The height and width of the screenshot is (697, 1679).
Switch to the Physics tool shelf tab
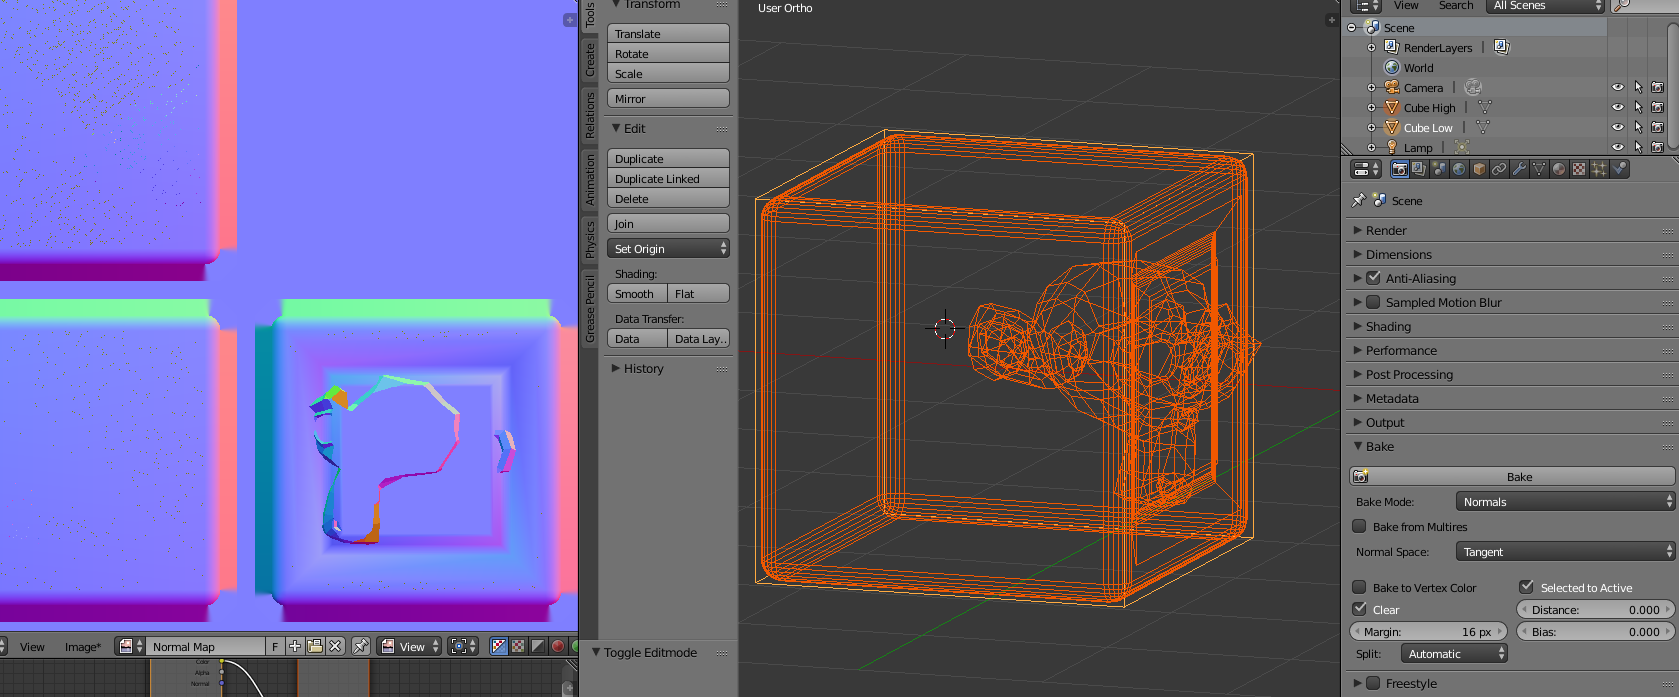pos(589,238)
